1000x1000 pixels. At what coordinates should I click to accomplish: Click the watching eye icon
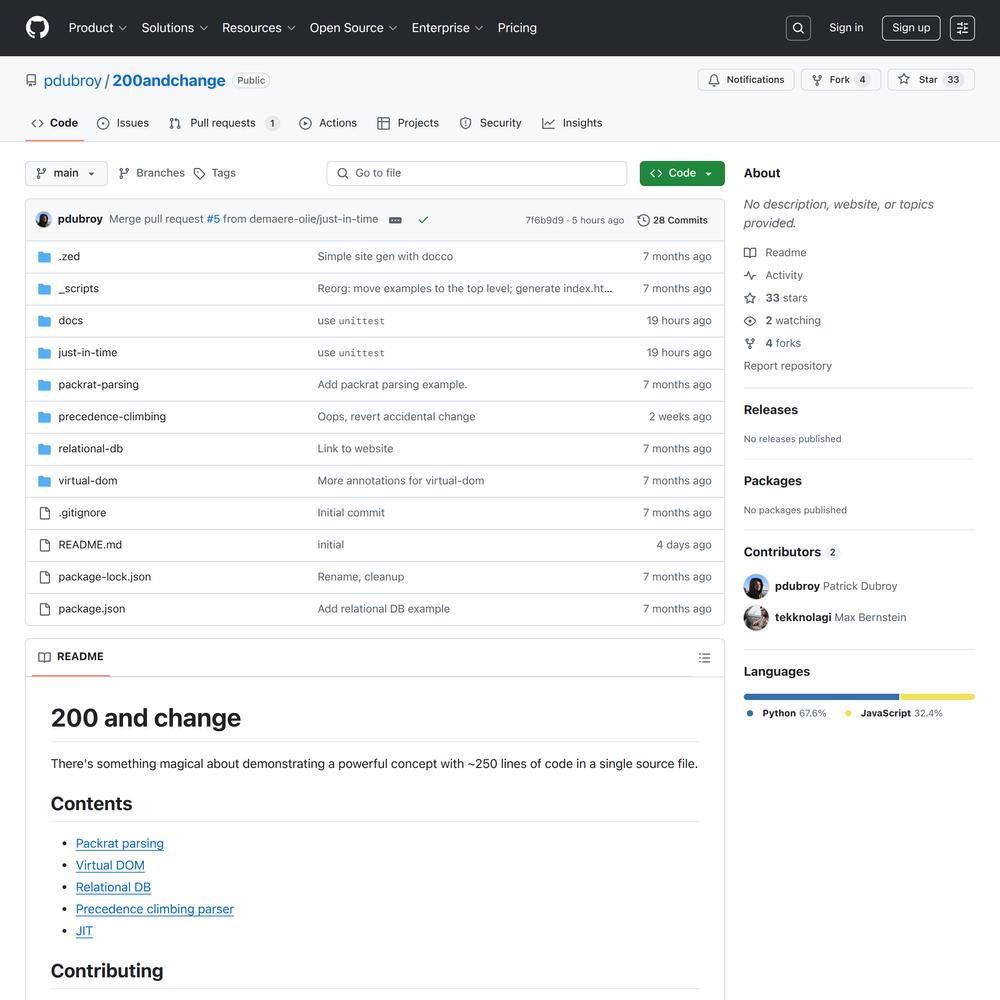750,321
